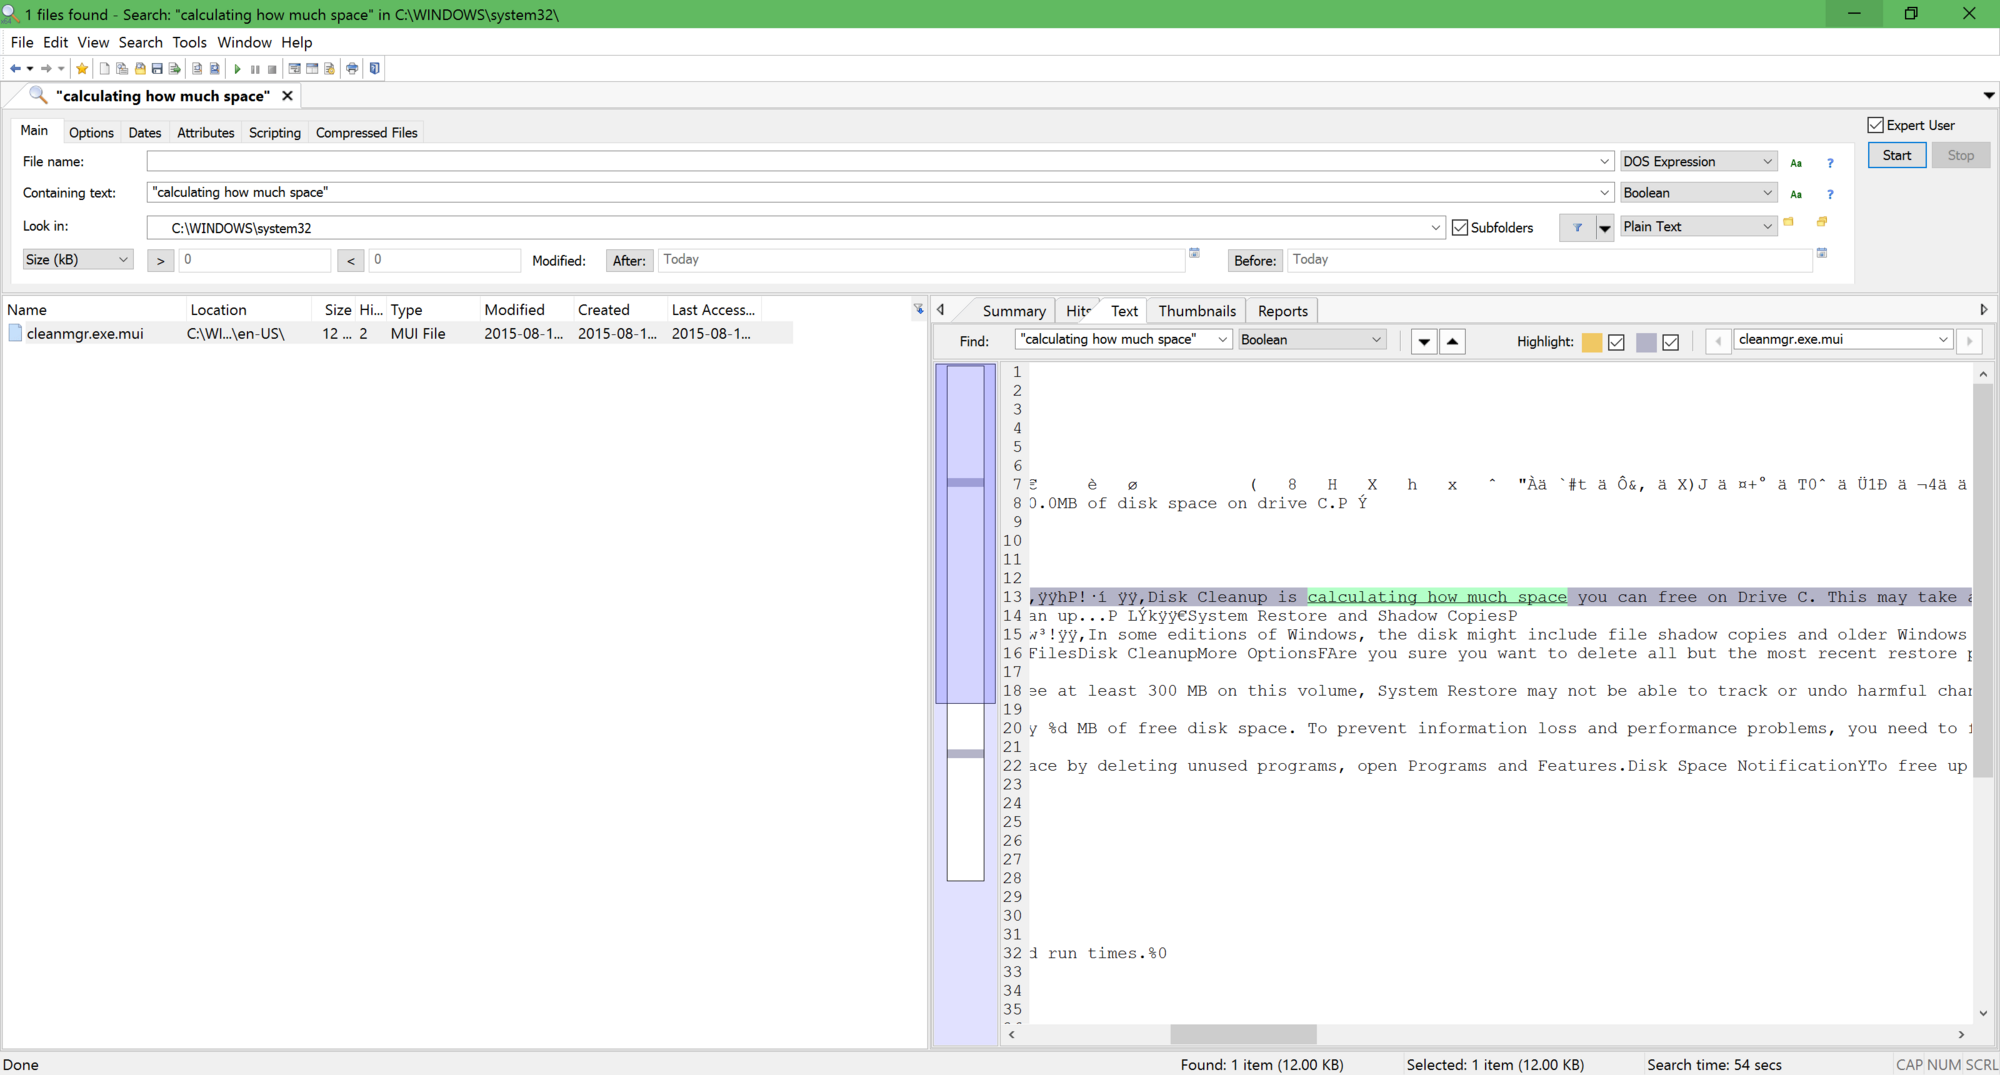2000x1075 pixels.
Task: Open the Tools menu
Action: [189, 42]
